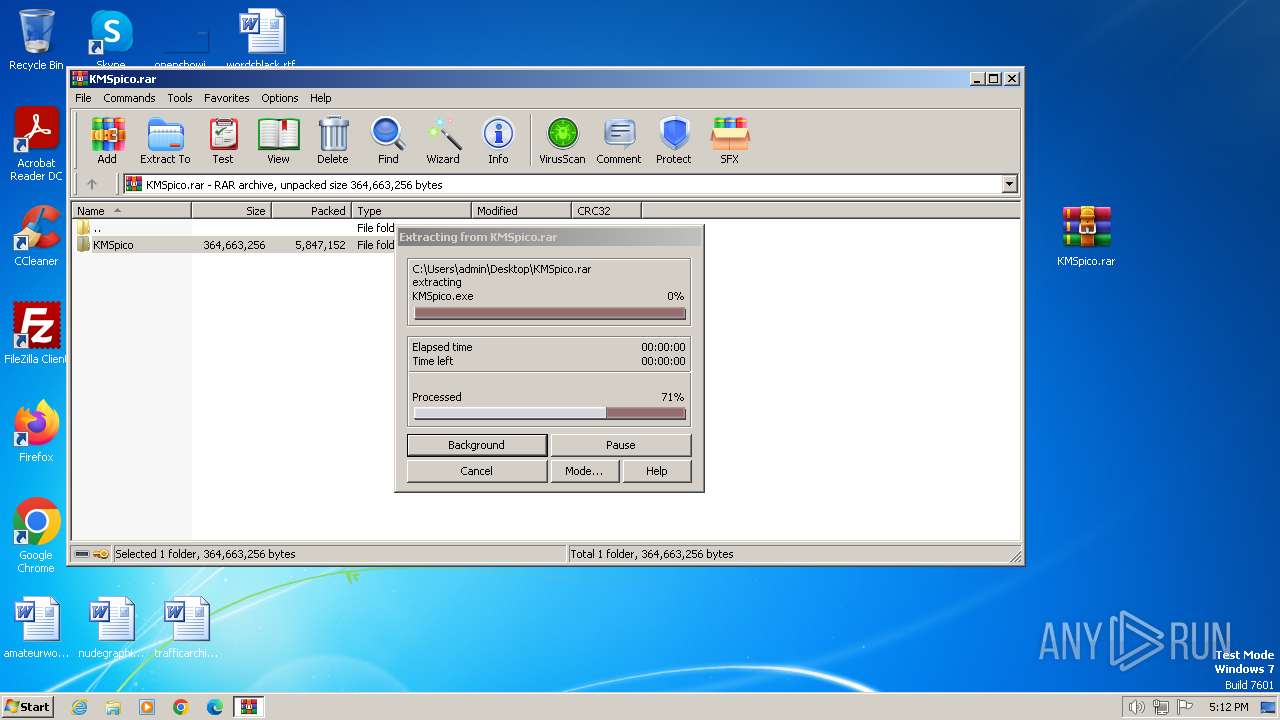This screenshot has height=720, width=1280.
Task: Click the Add toolbar icon
Action: click(107, 140)
